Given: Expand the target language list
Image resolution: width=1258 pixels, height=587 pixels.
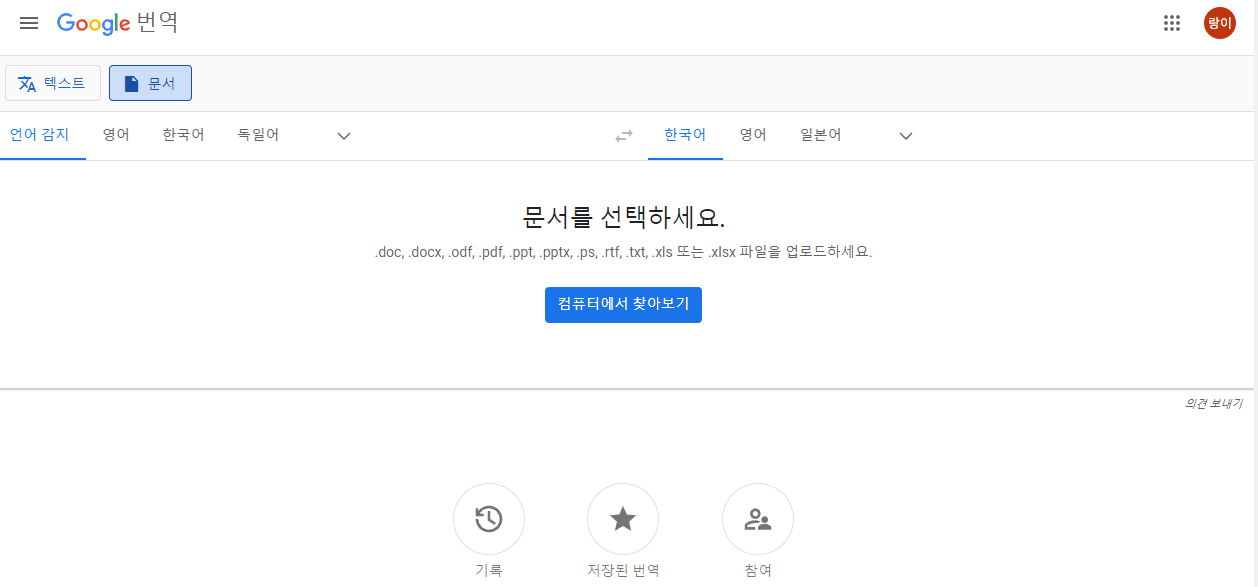Looking at the screenshot, I should (906, 136).
